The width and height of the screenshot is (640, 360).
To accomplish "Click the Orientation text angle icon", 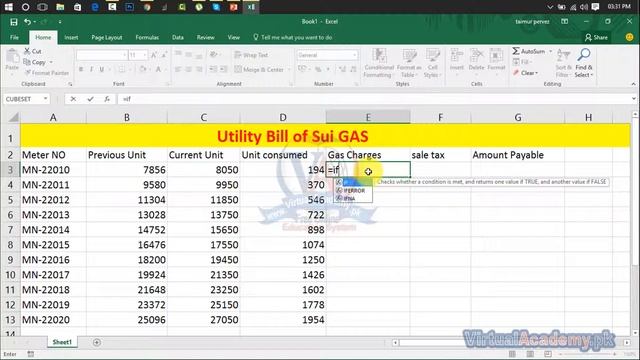I will pos(213,55).
